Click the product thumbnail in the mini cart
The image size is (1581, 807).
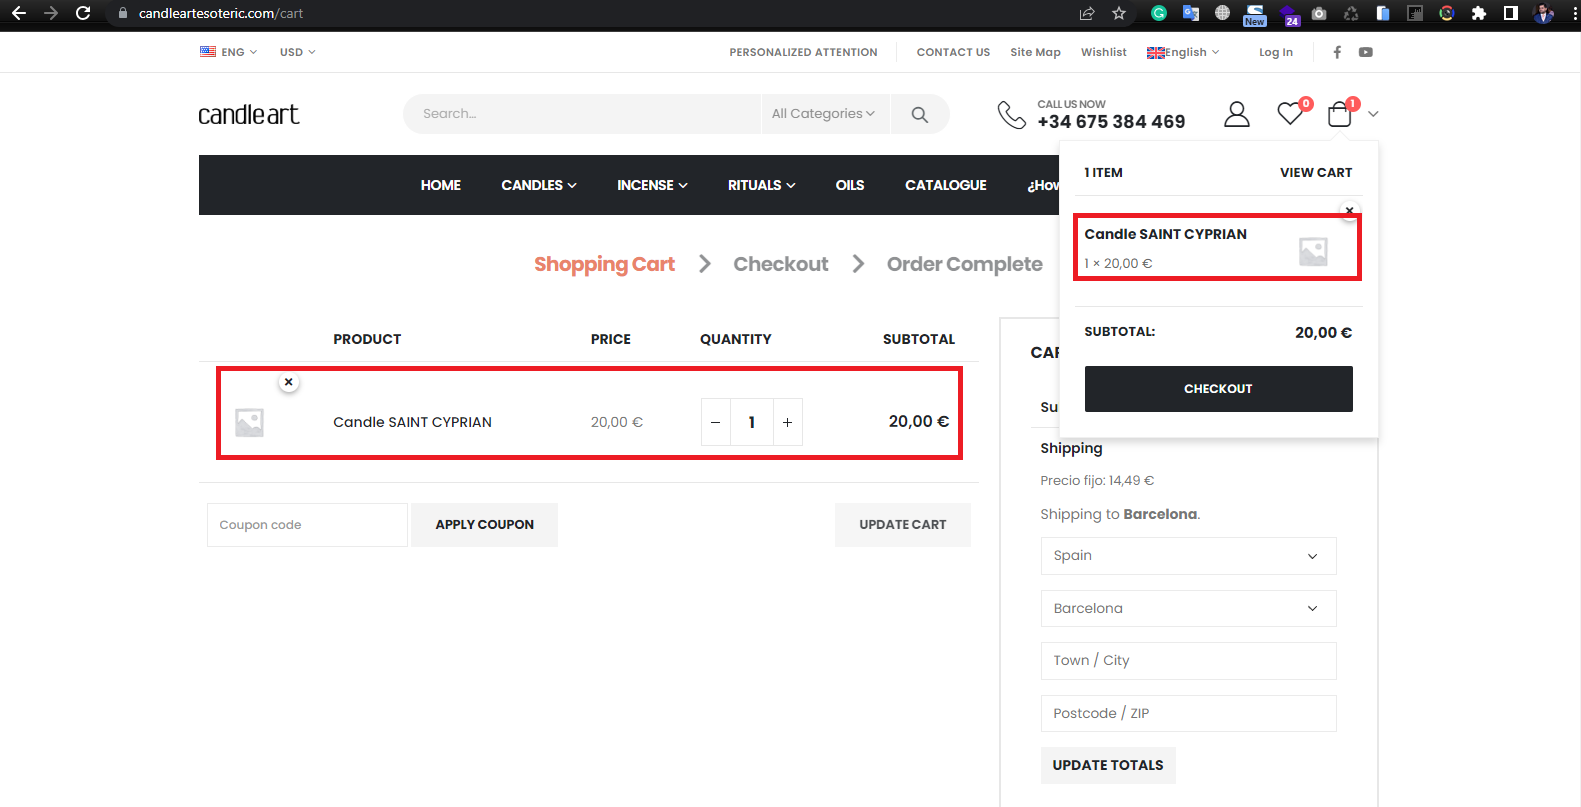[1313, 251]
